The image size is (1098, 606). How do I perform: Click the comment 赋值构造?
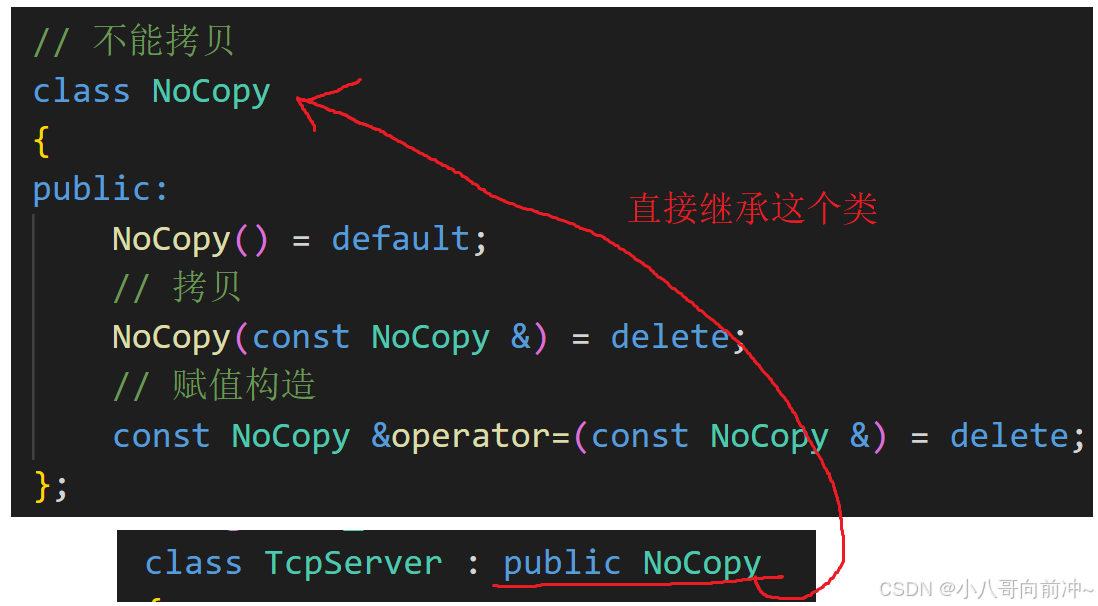coord(244,385)
